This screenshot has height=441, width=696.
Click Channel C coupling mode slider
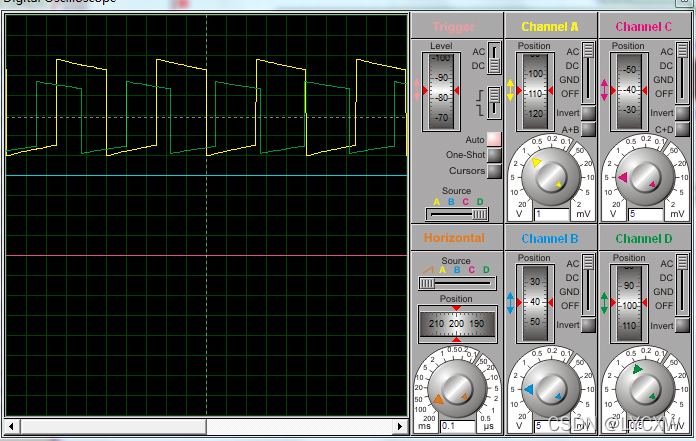coord(682,73)
